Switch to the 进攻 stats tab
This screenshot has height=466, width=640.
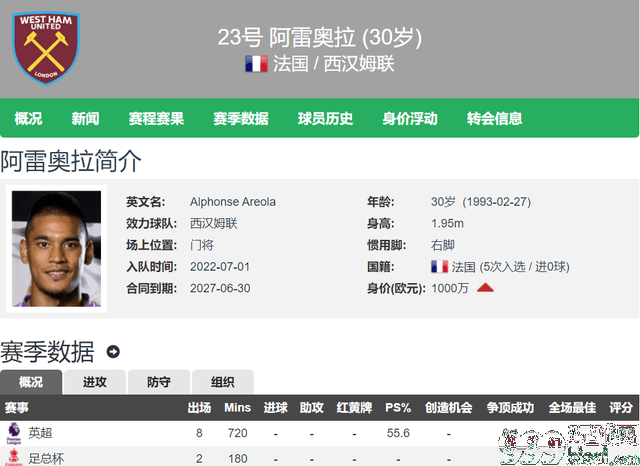pos(95,382)
